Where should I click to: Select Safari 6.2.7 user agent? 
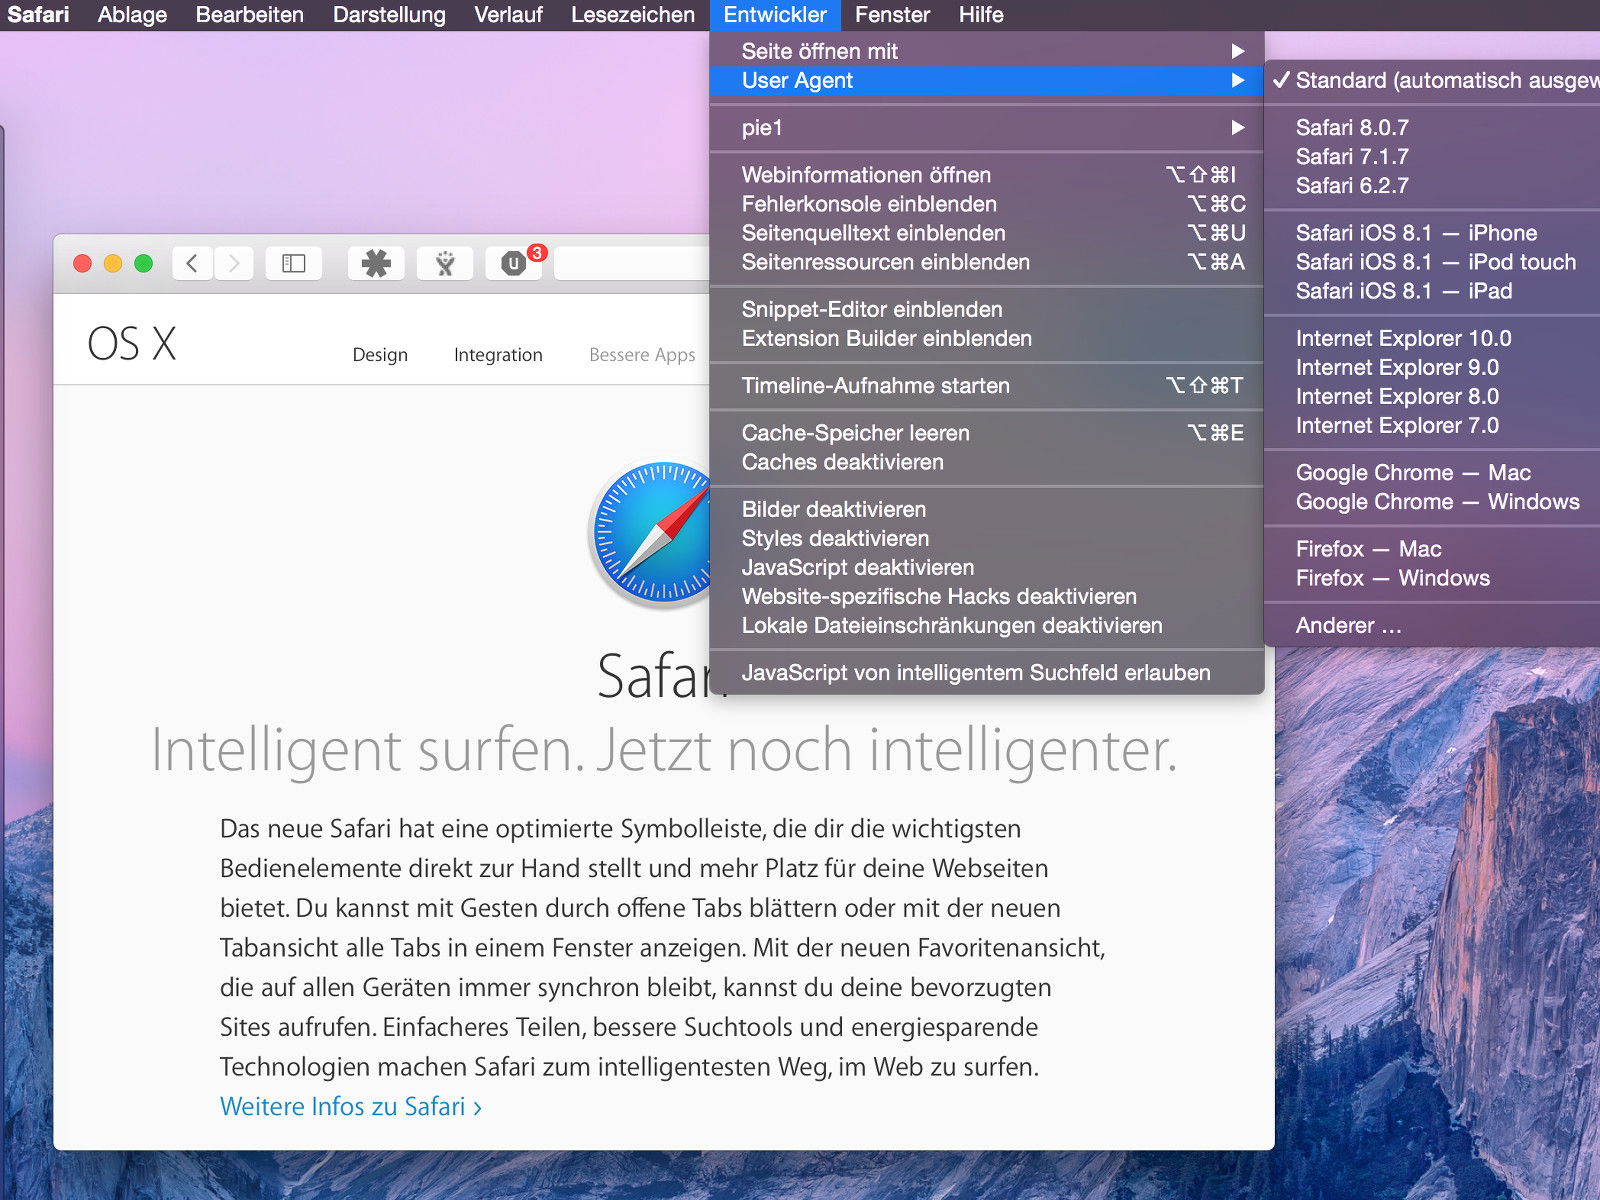(1432, 186)
